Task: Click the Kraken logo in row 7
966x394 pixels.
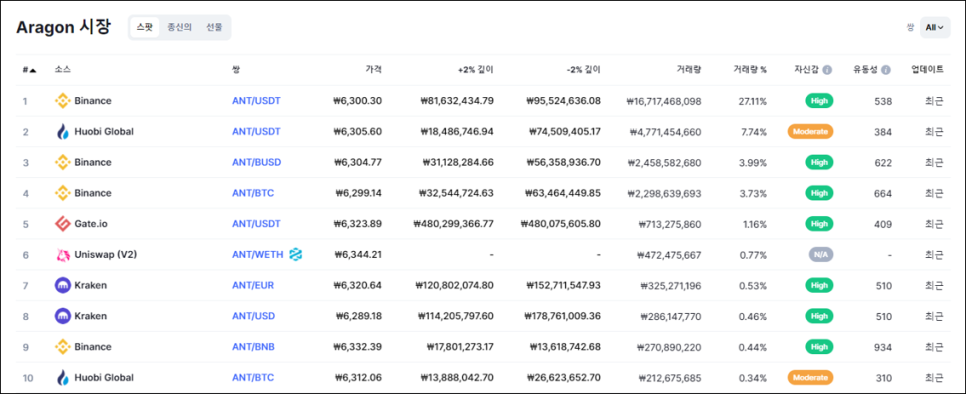Action: click(62, 286)
